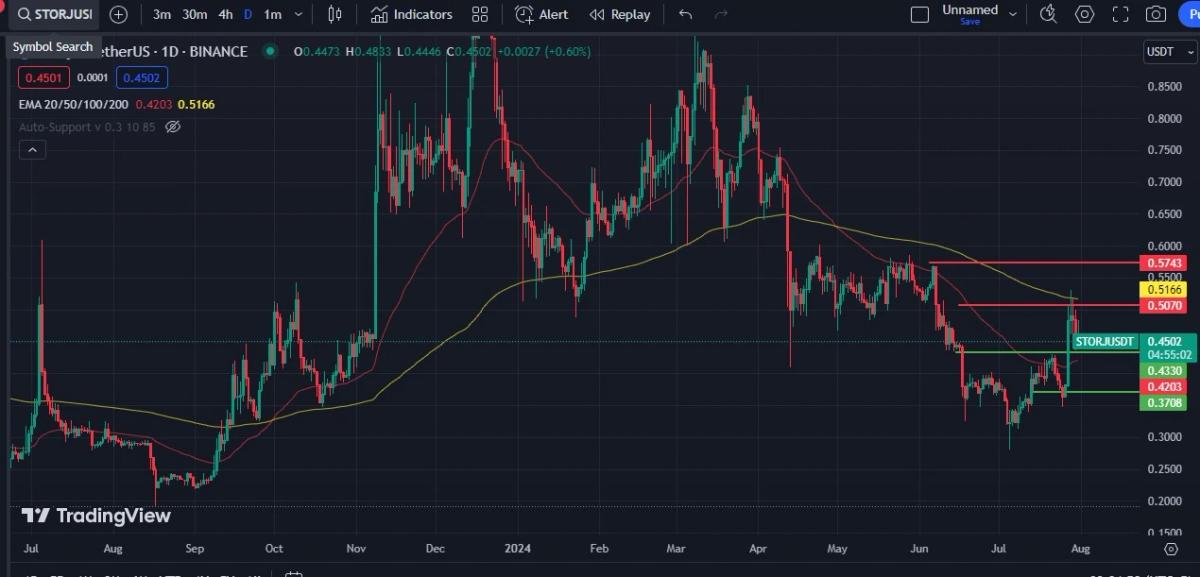
Task: Open chart settings via the gear icon
Action: point(1083,14)
